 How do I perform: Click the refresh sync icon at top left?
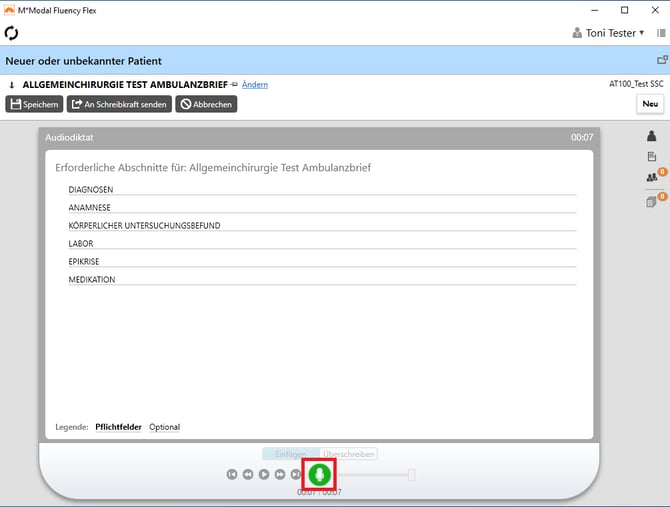[x=12, y=33]
